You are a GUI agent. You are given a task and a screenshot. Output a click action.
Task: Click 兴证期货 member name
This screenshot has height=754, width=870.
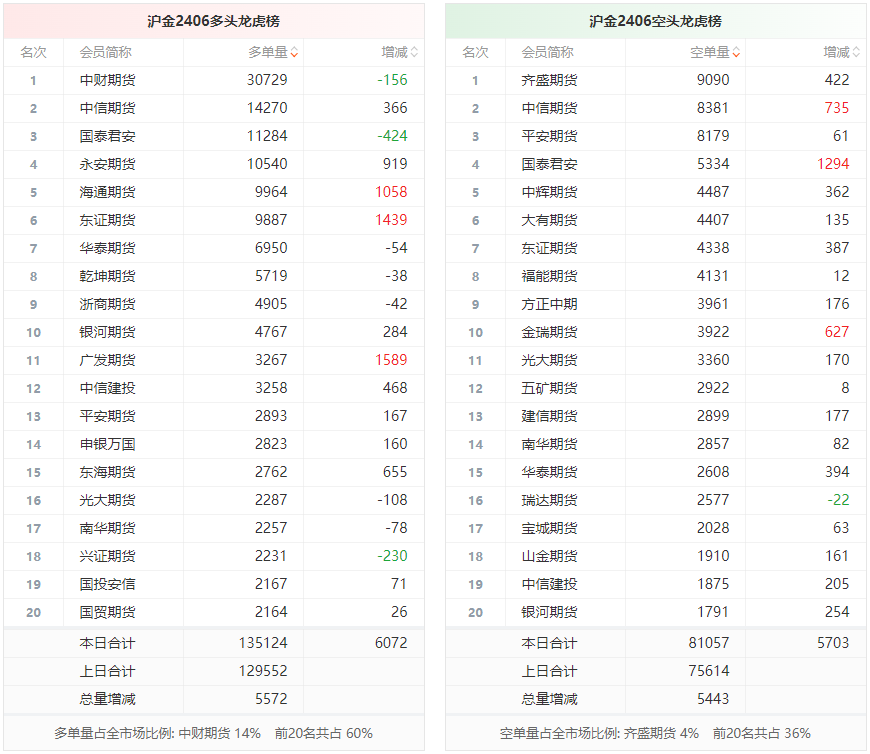[x=107, y=556]
